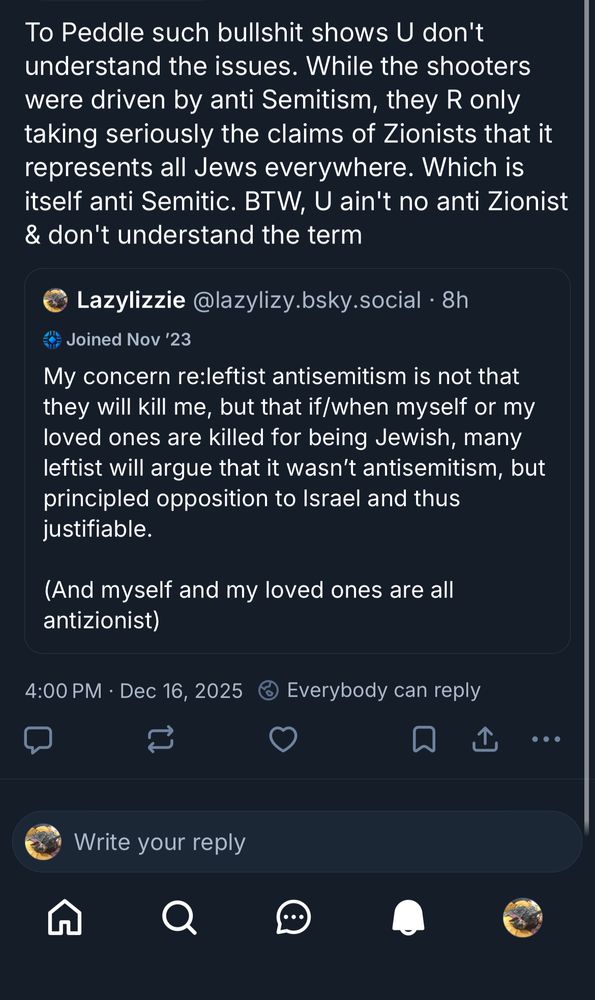The width and height of the screenshot is (595, 1000).
Task: Open the Search magnifier icon
Action: 179,916
